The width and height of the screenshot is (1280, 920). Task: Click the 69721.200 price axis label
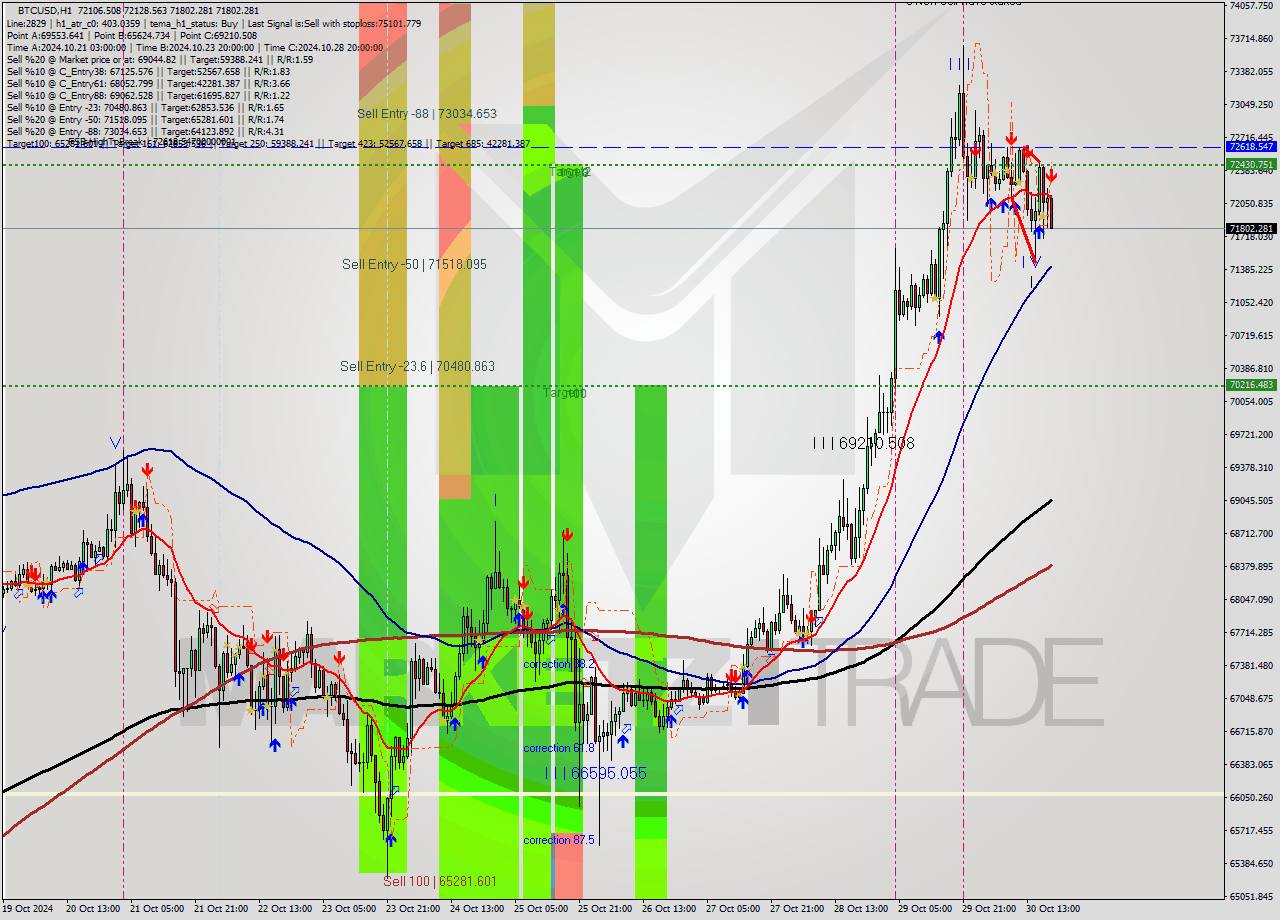1251,435
